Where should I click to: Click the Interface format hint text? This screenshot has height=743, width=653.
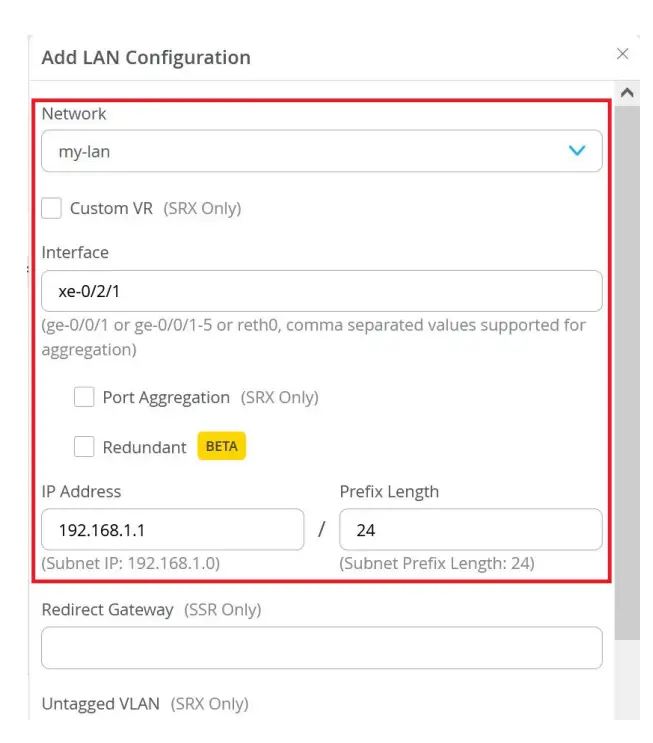(x=313, y=338)
